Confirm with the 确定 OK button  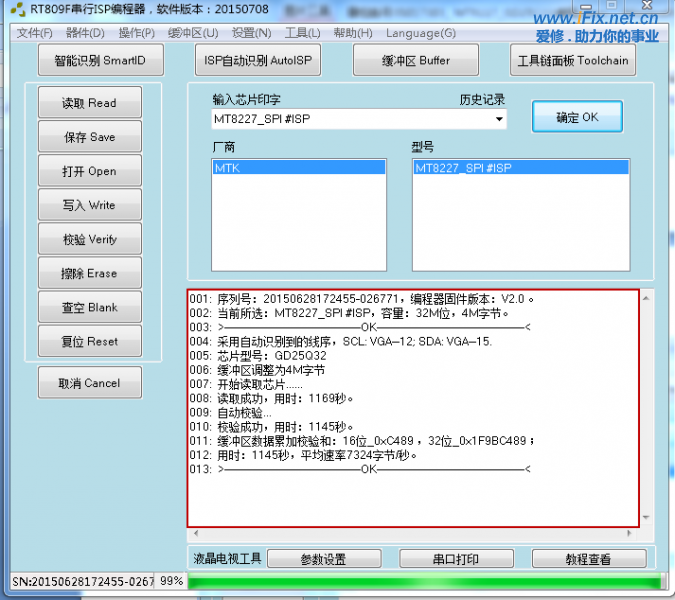(577, 117)
